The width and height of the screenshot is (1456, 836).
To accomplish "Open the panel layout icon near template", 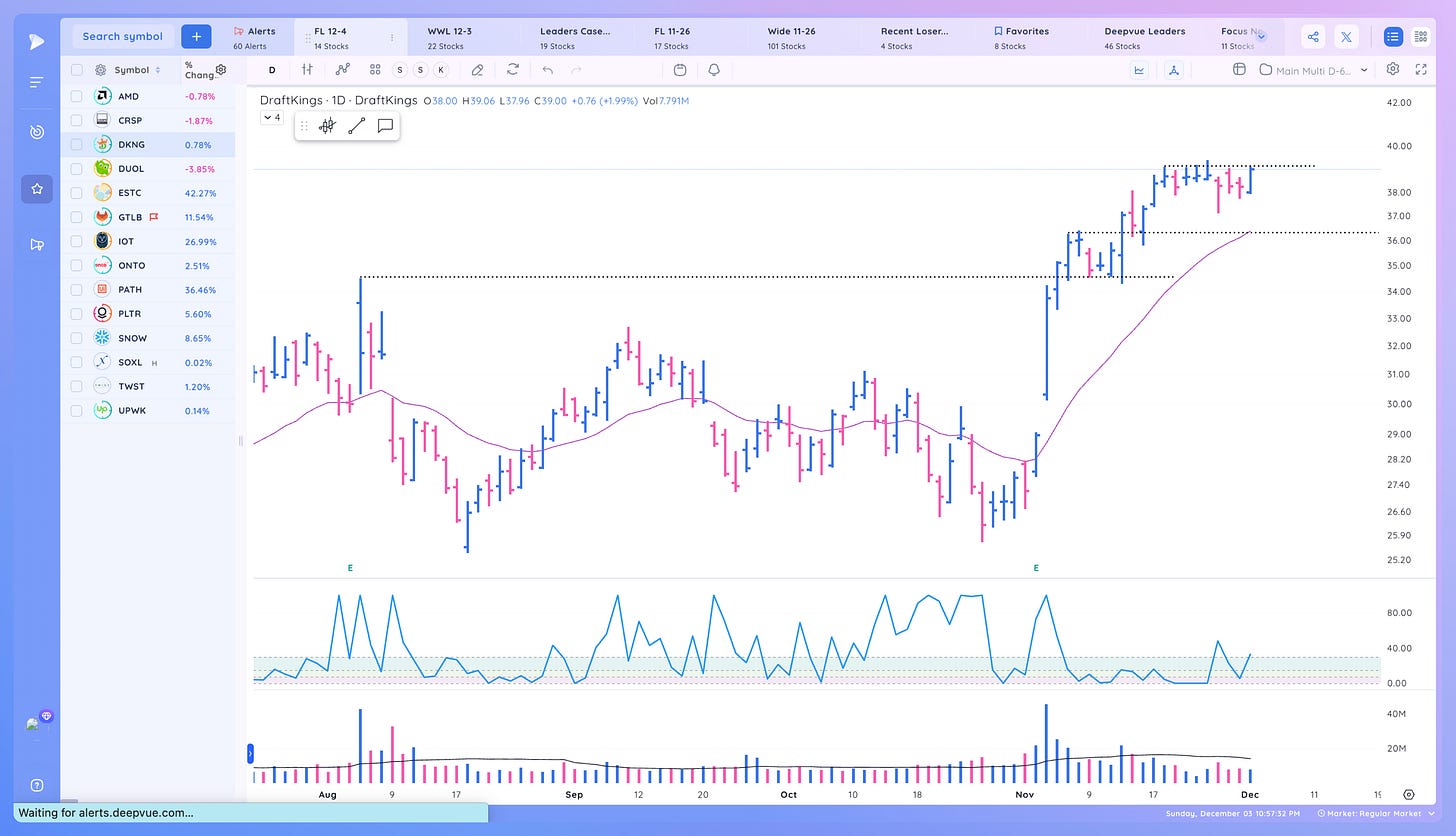I will point(1239,70).
